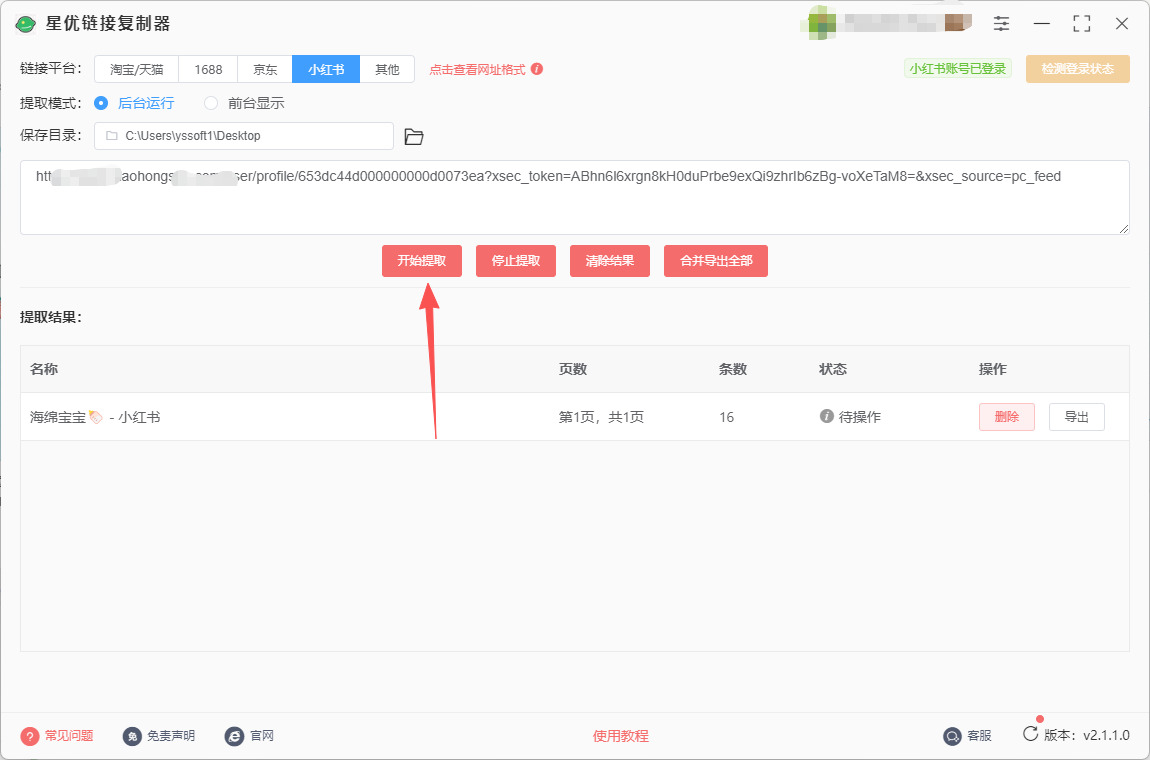Image resolution: width=1150 pixels, height=760 pixels.
Task: Click 状态 column header
Action: 833,369
